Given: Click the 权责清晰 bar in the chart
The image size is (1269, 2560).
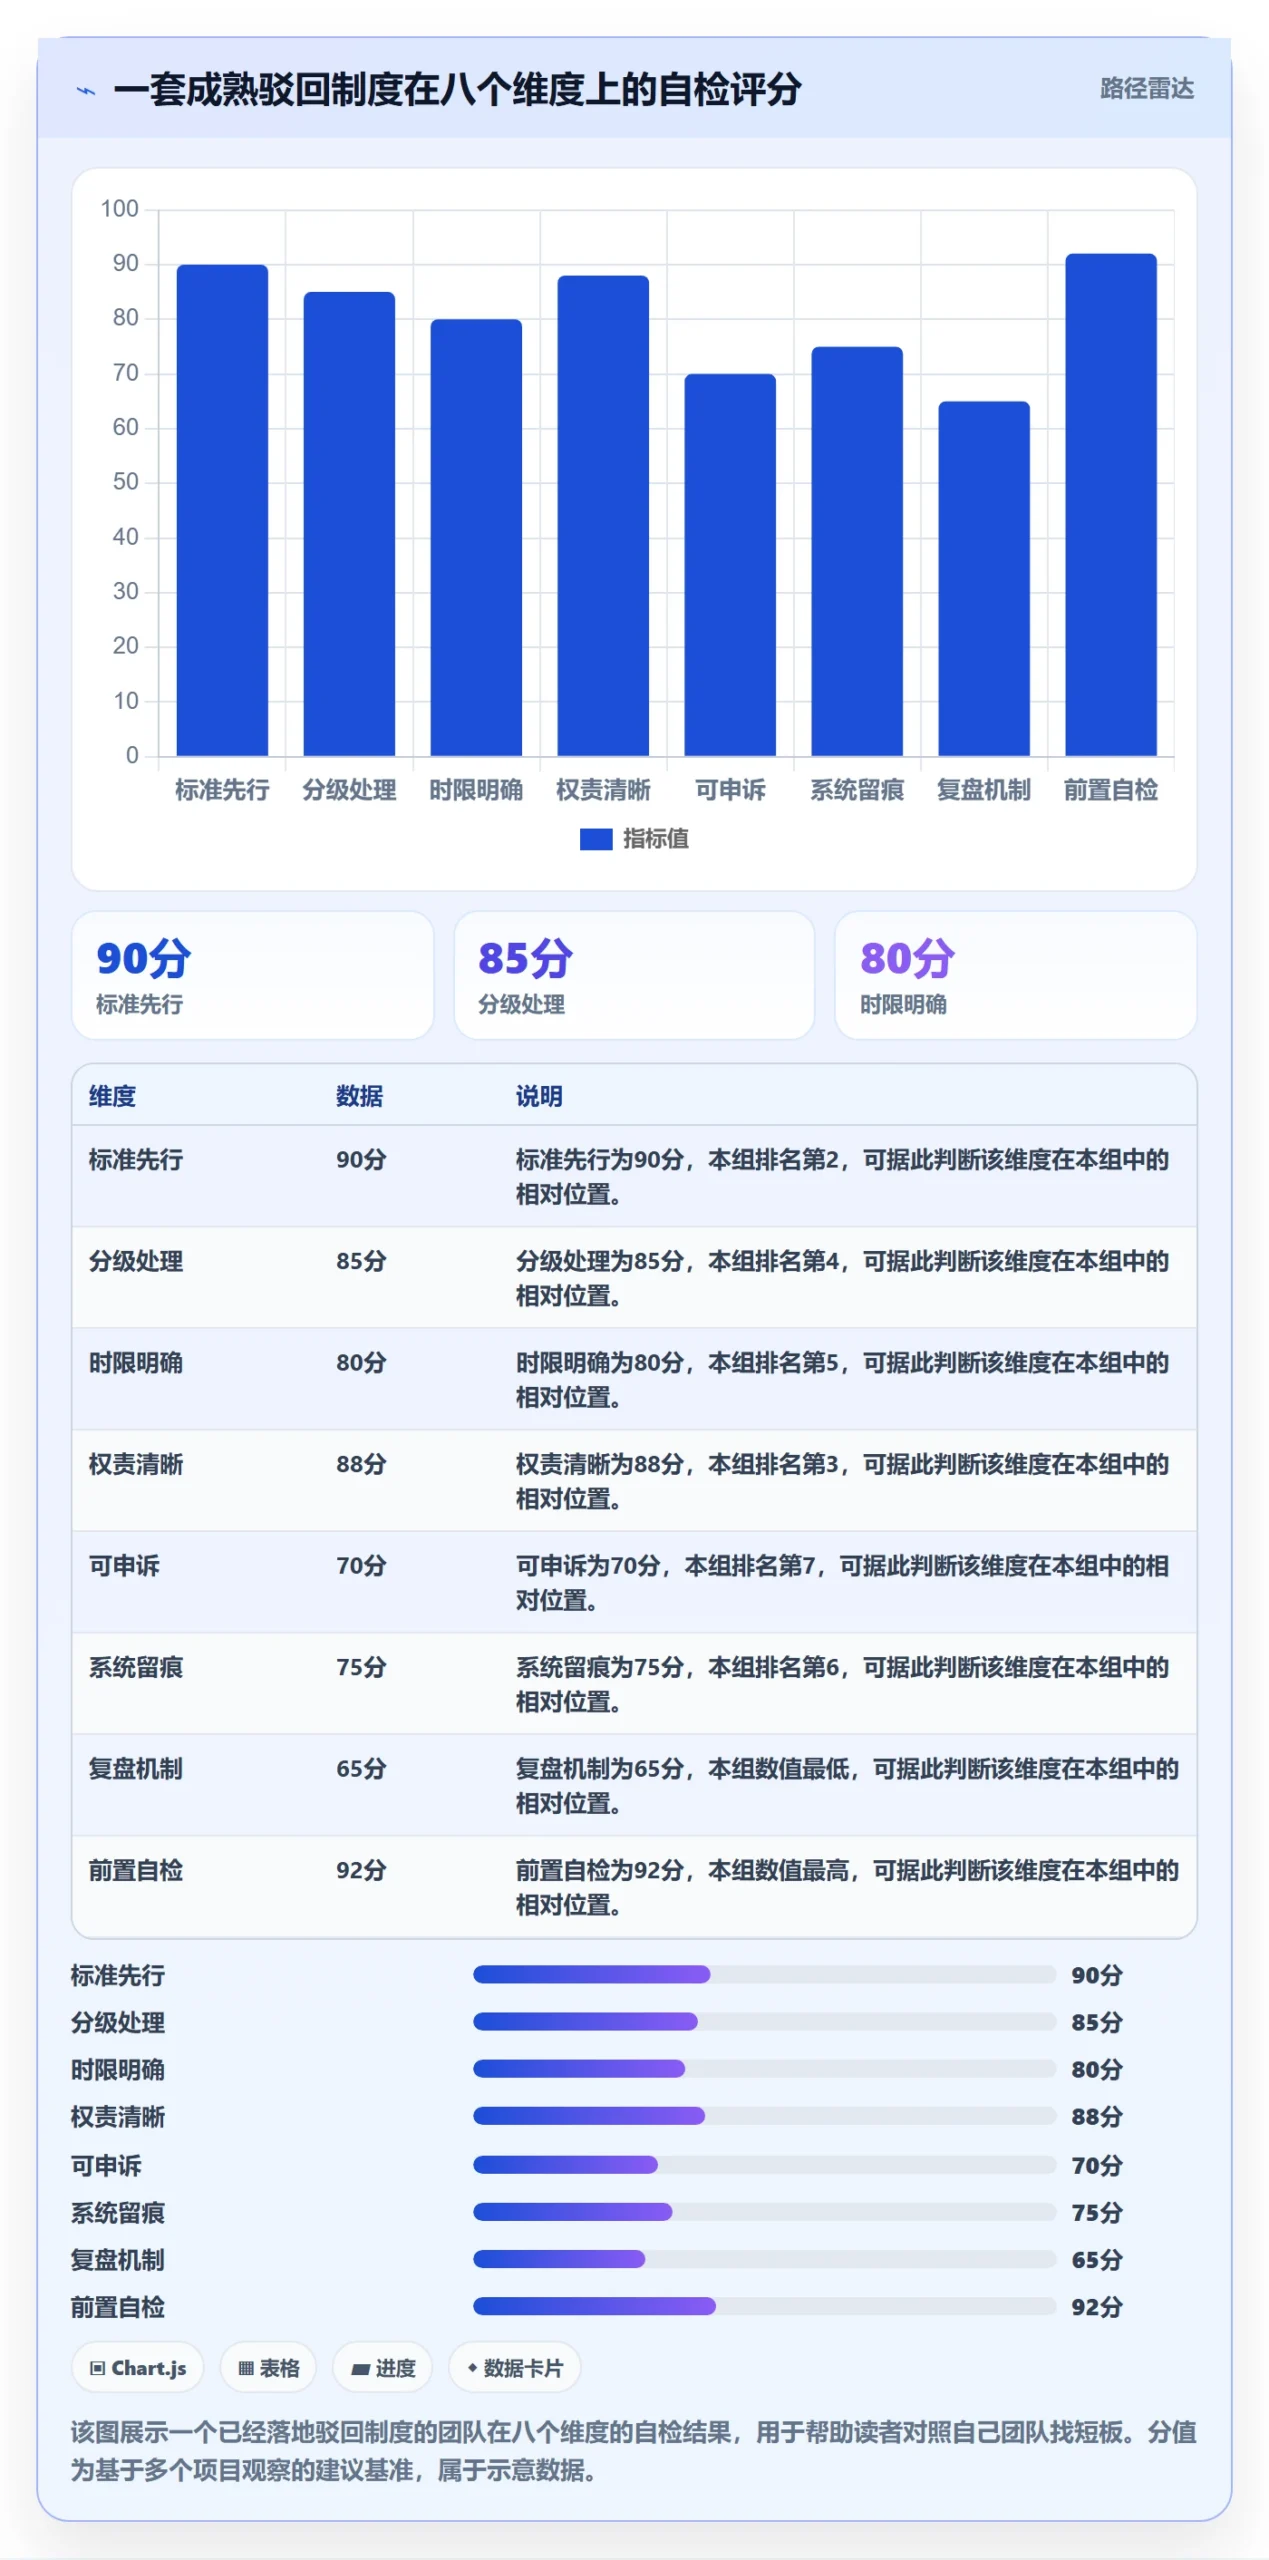Looking at the screenshot, I should [603, 516].
